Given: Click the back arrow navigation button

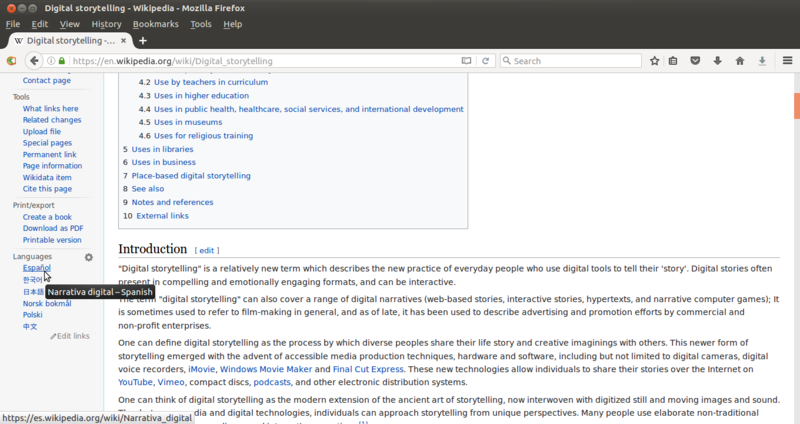Looking at the screenshot, I should (34, 61).
